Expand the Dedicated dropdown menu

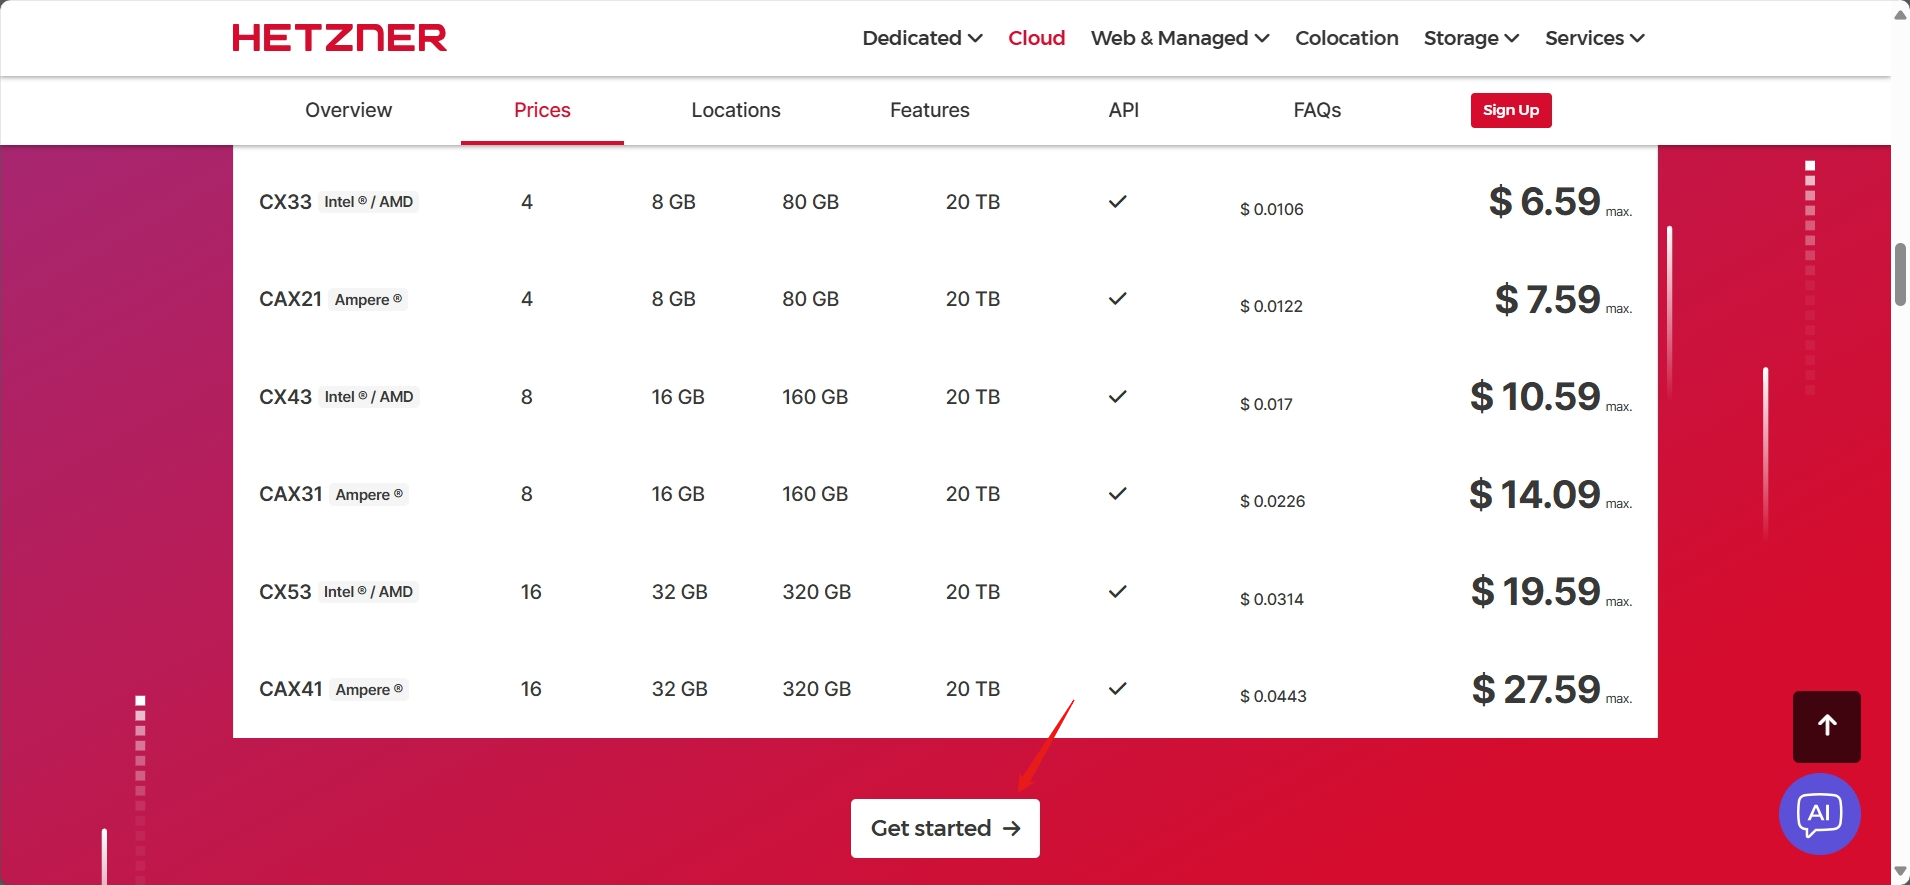(x=922, y=38)
